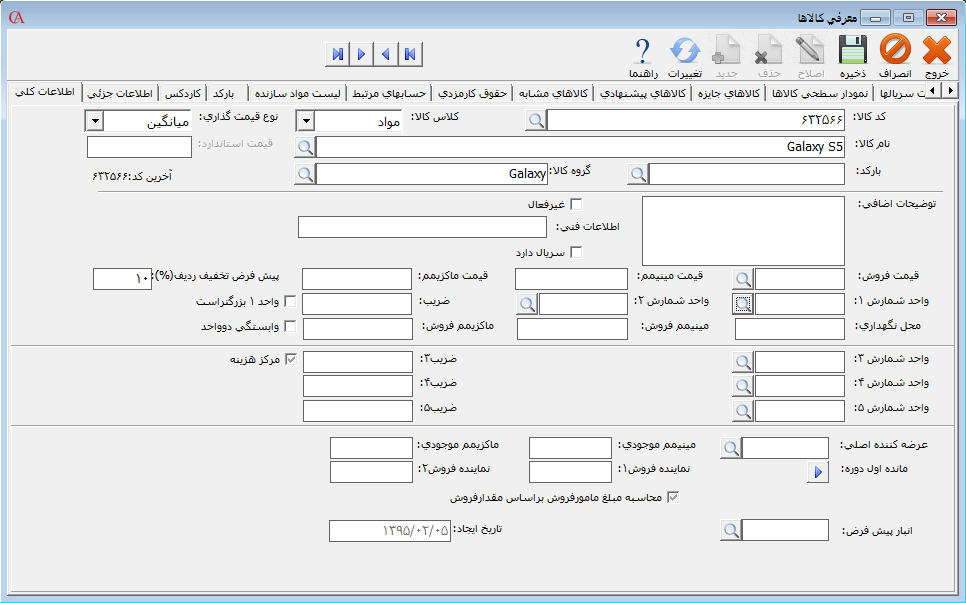Jump to the last record with navigation arrow
This screenshot has width=966, height=603.
pos(337,53)
